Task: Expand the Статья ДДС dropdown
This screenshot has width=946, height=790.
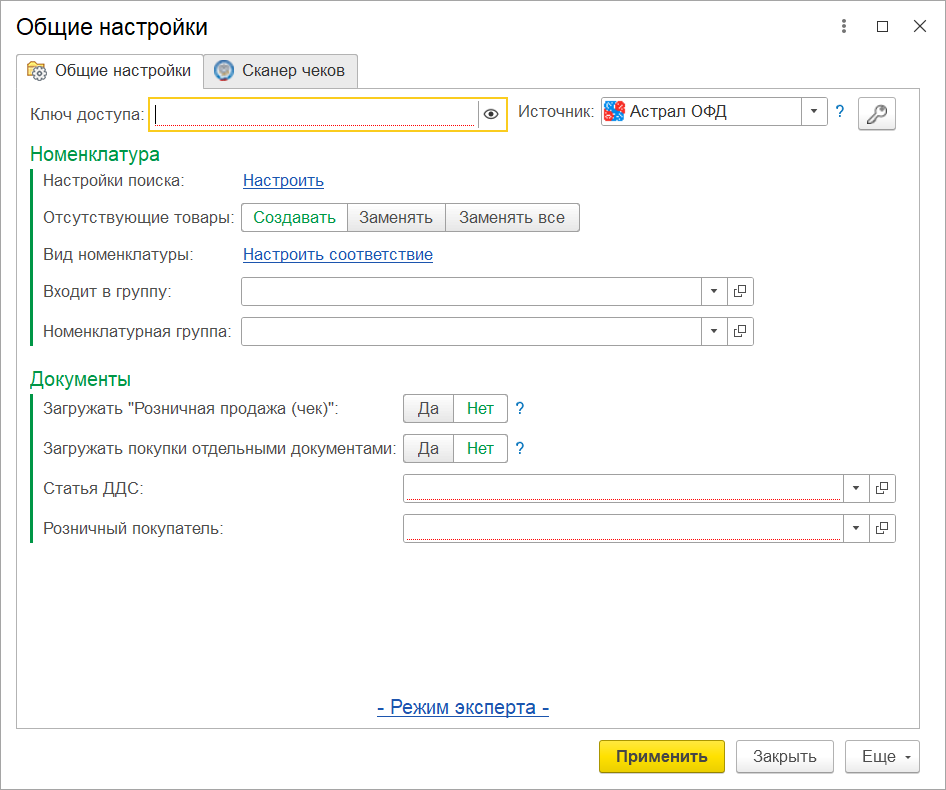Action: (x=856, y=488)
